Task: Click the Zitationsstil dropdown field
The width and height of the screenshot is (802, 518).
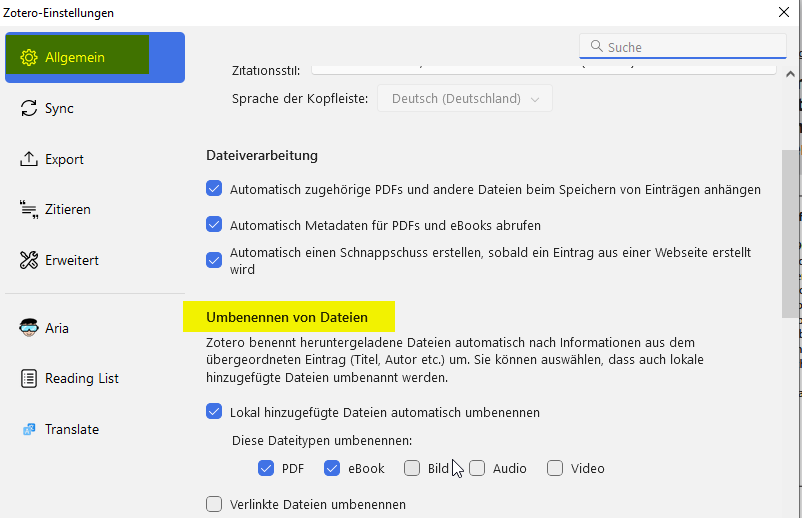Action: 544,70
